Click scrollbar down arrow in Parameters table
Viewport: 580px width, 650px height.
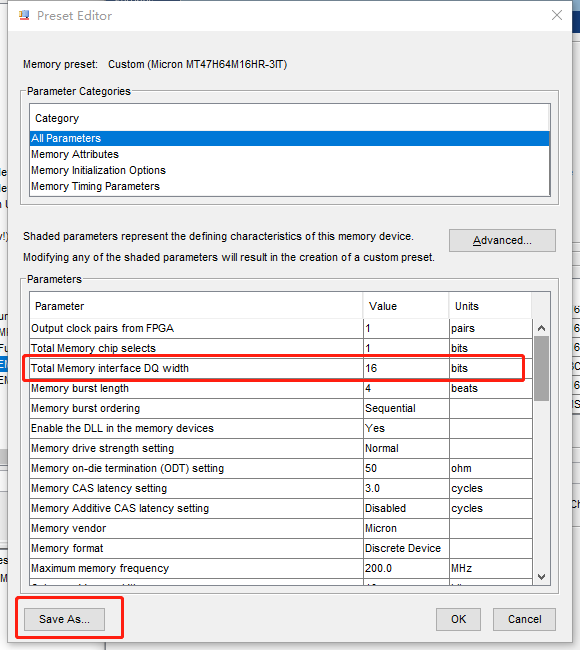click(541, 577)
